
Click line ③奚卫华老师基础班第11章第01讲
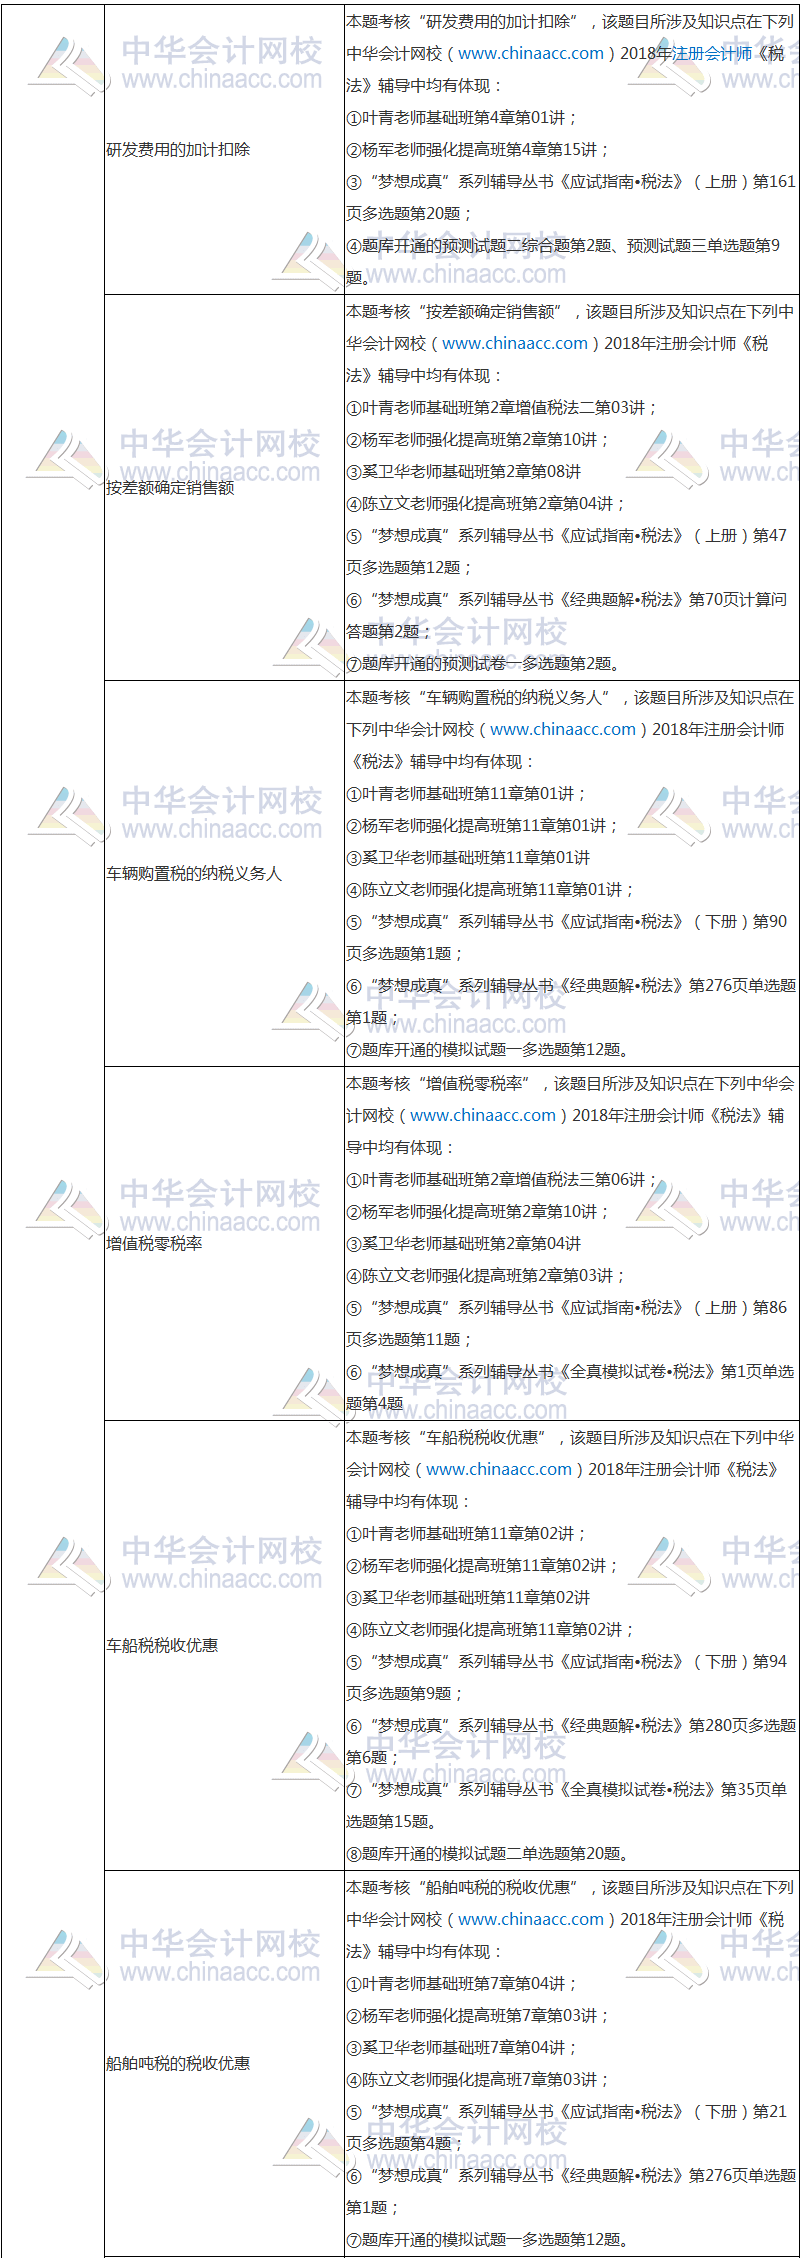point(468,858)
